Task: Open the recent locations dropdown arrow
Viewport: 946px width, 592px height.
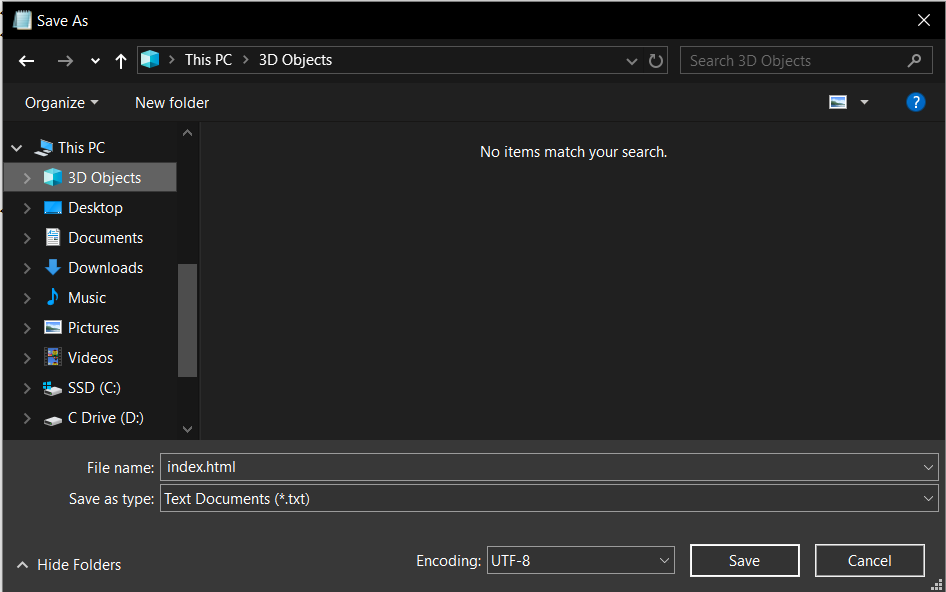Action: pos(632,60)
